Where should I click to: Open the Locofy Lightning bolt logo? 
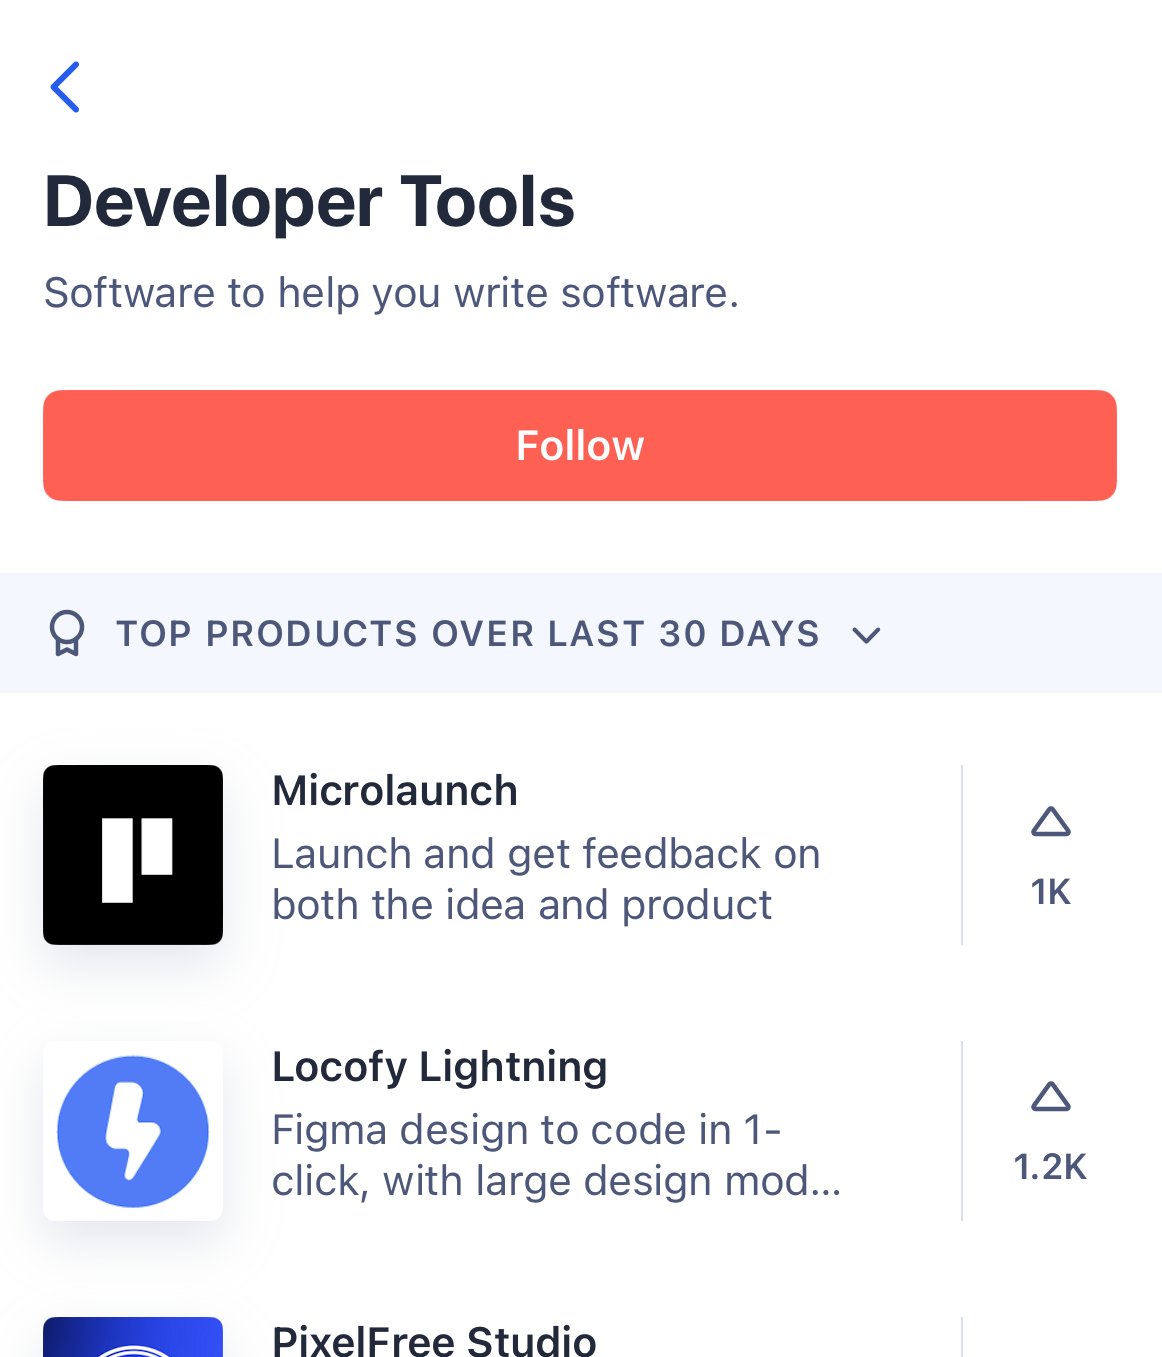[x=133, y=1131]
